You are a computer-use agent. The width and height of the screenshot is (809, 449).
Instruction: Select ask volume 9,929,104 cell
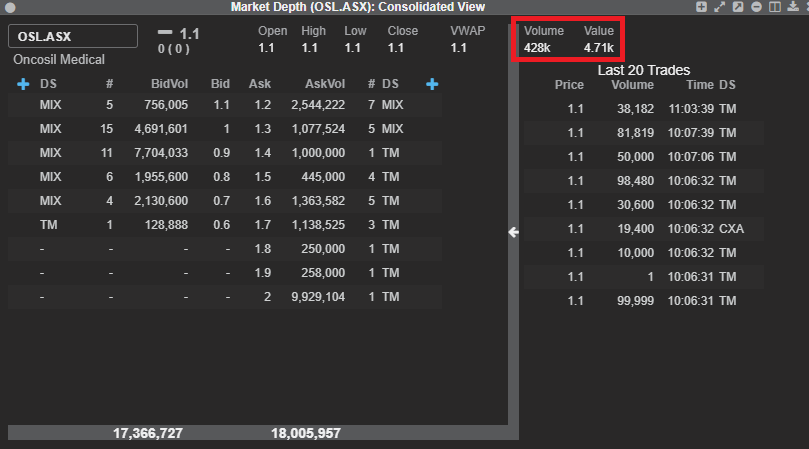pyautogui.click(x=318, y=297)
